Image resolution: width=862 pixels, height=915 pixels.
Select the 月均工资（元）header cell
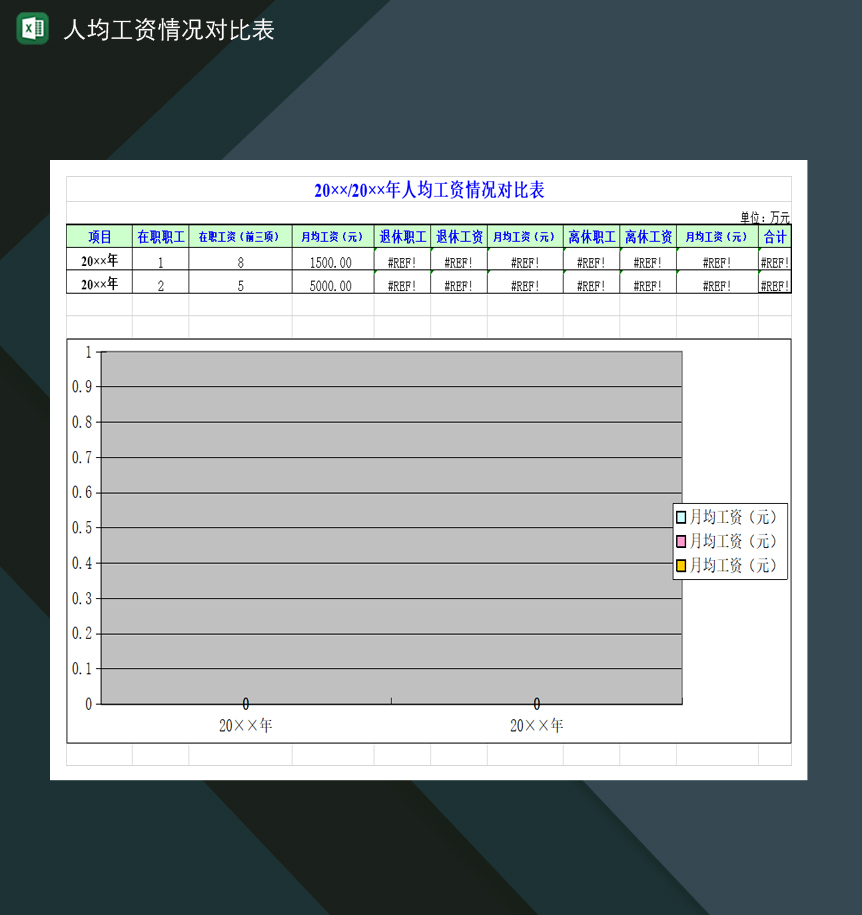(333, 236)
